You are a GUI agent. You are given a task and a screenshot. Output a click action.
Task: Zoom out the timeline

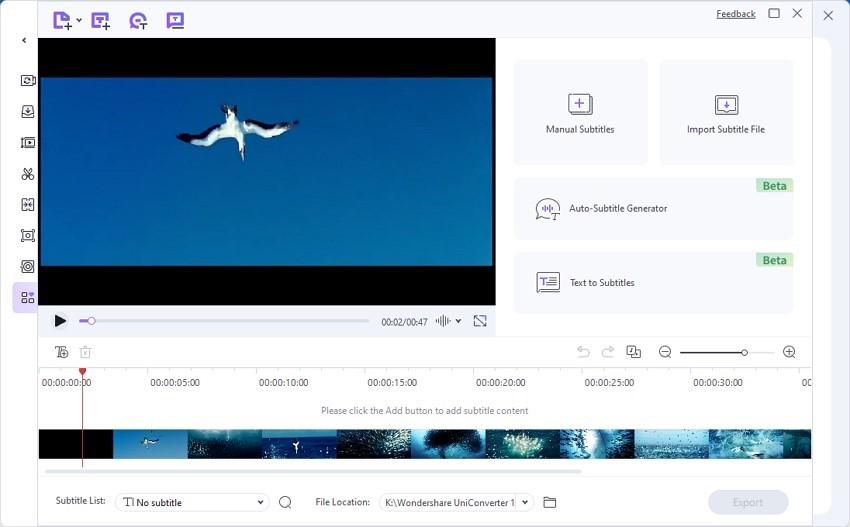(665, 352)
